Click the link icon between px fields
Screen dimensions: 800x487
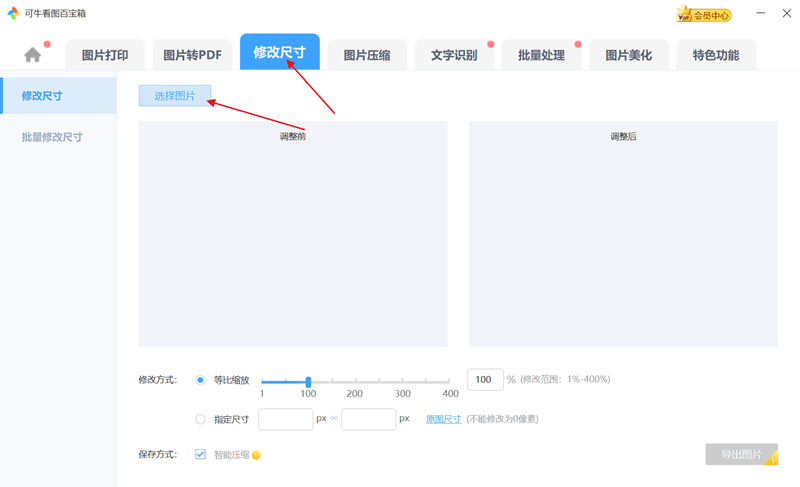click(334, 419)
